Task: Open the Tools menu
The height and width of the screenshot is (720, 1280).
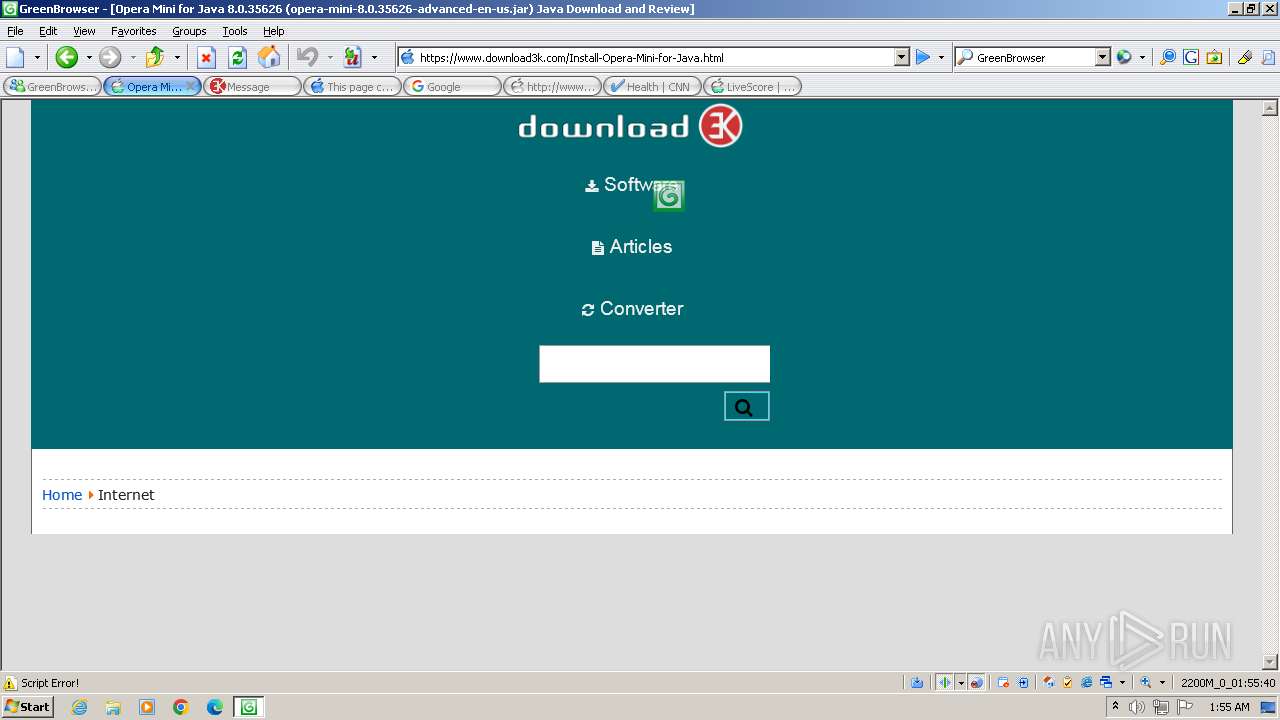Action: point(235,31)
